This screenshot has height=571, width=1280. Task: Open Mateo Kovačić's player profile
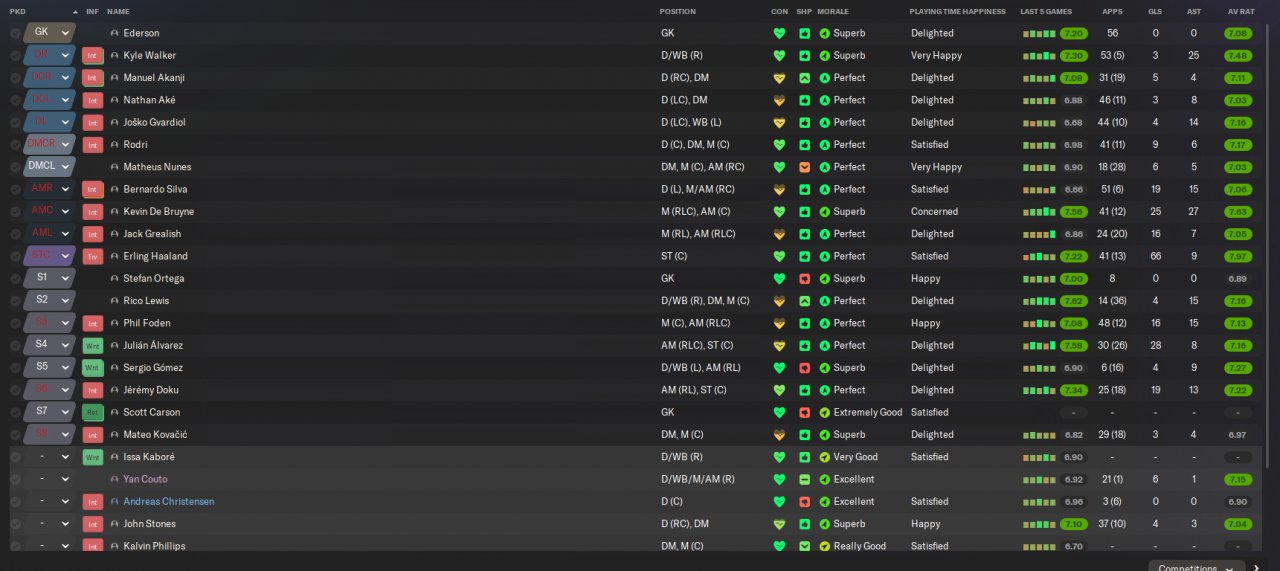[155, 435]
